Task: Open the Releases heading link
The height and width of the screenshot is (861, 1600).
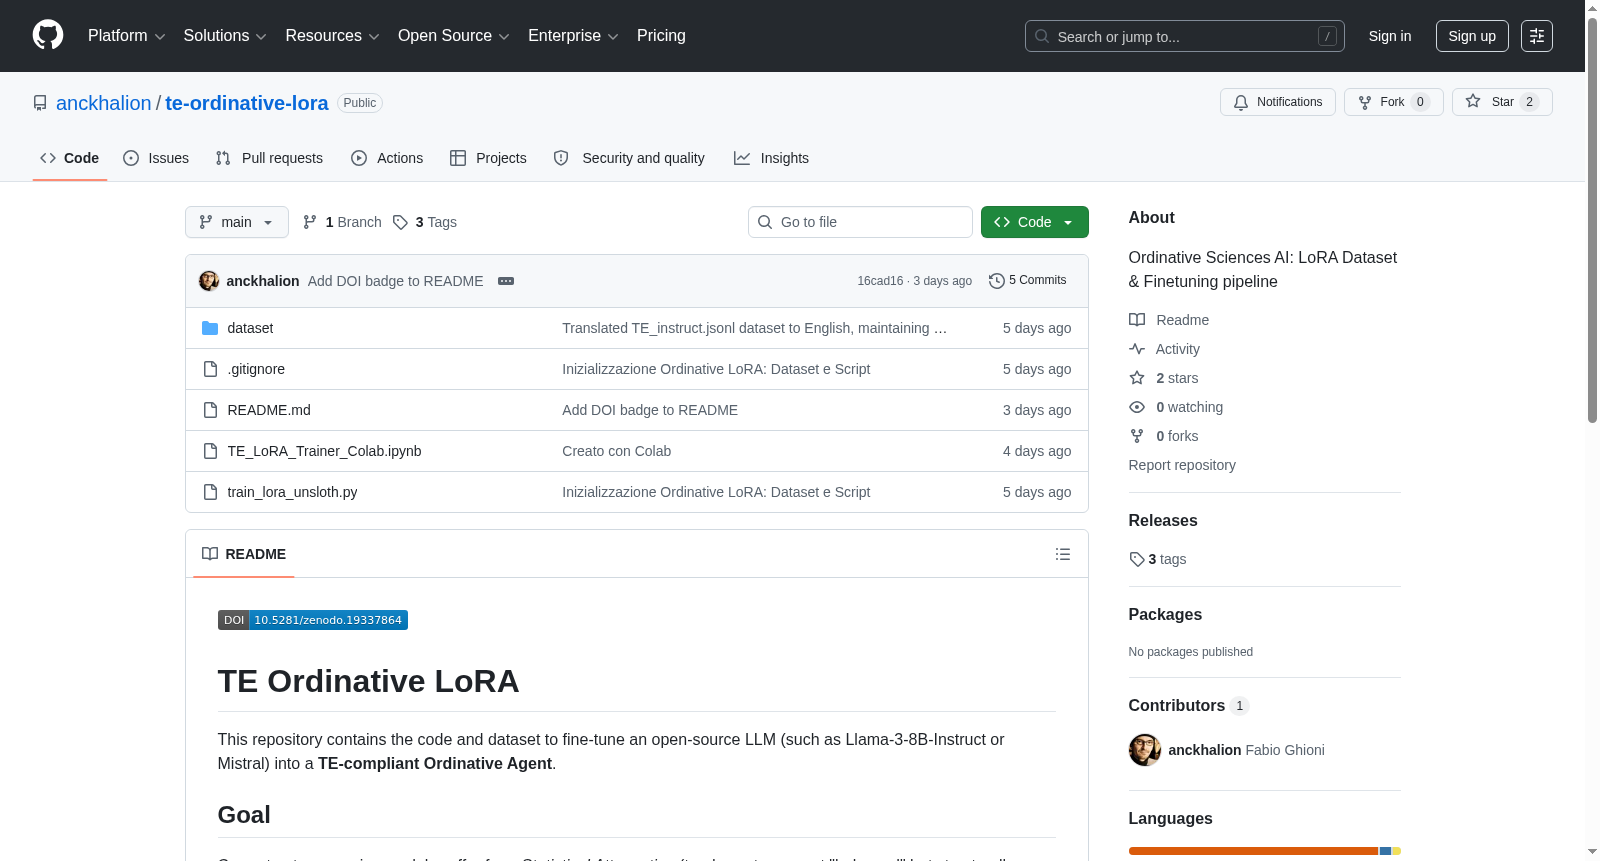Action: 1163,520
